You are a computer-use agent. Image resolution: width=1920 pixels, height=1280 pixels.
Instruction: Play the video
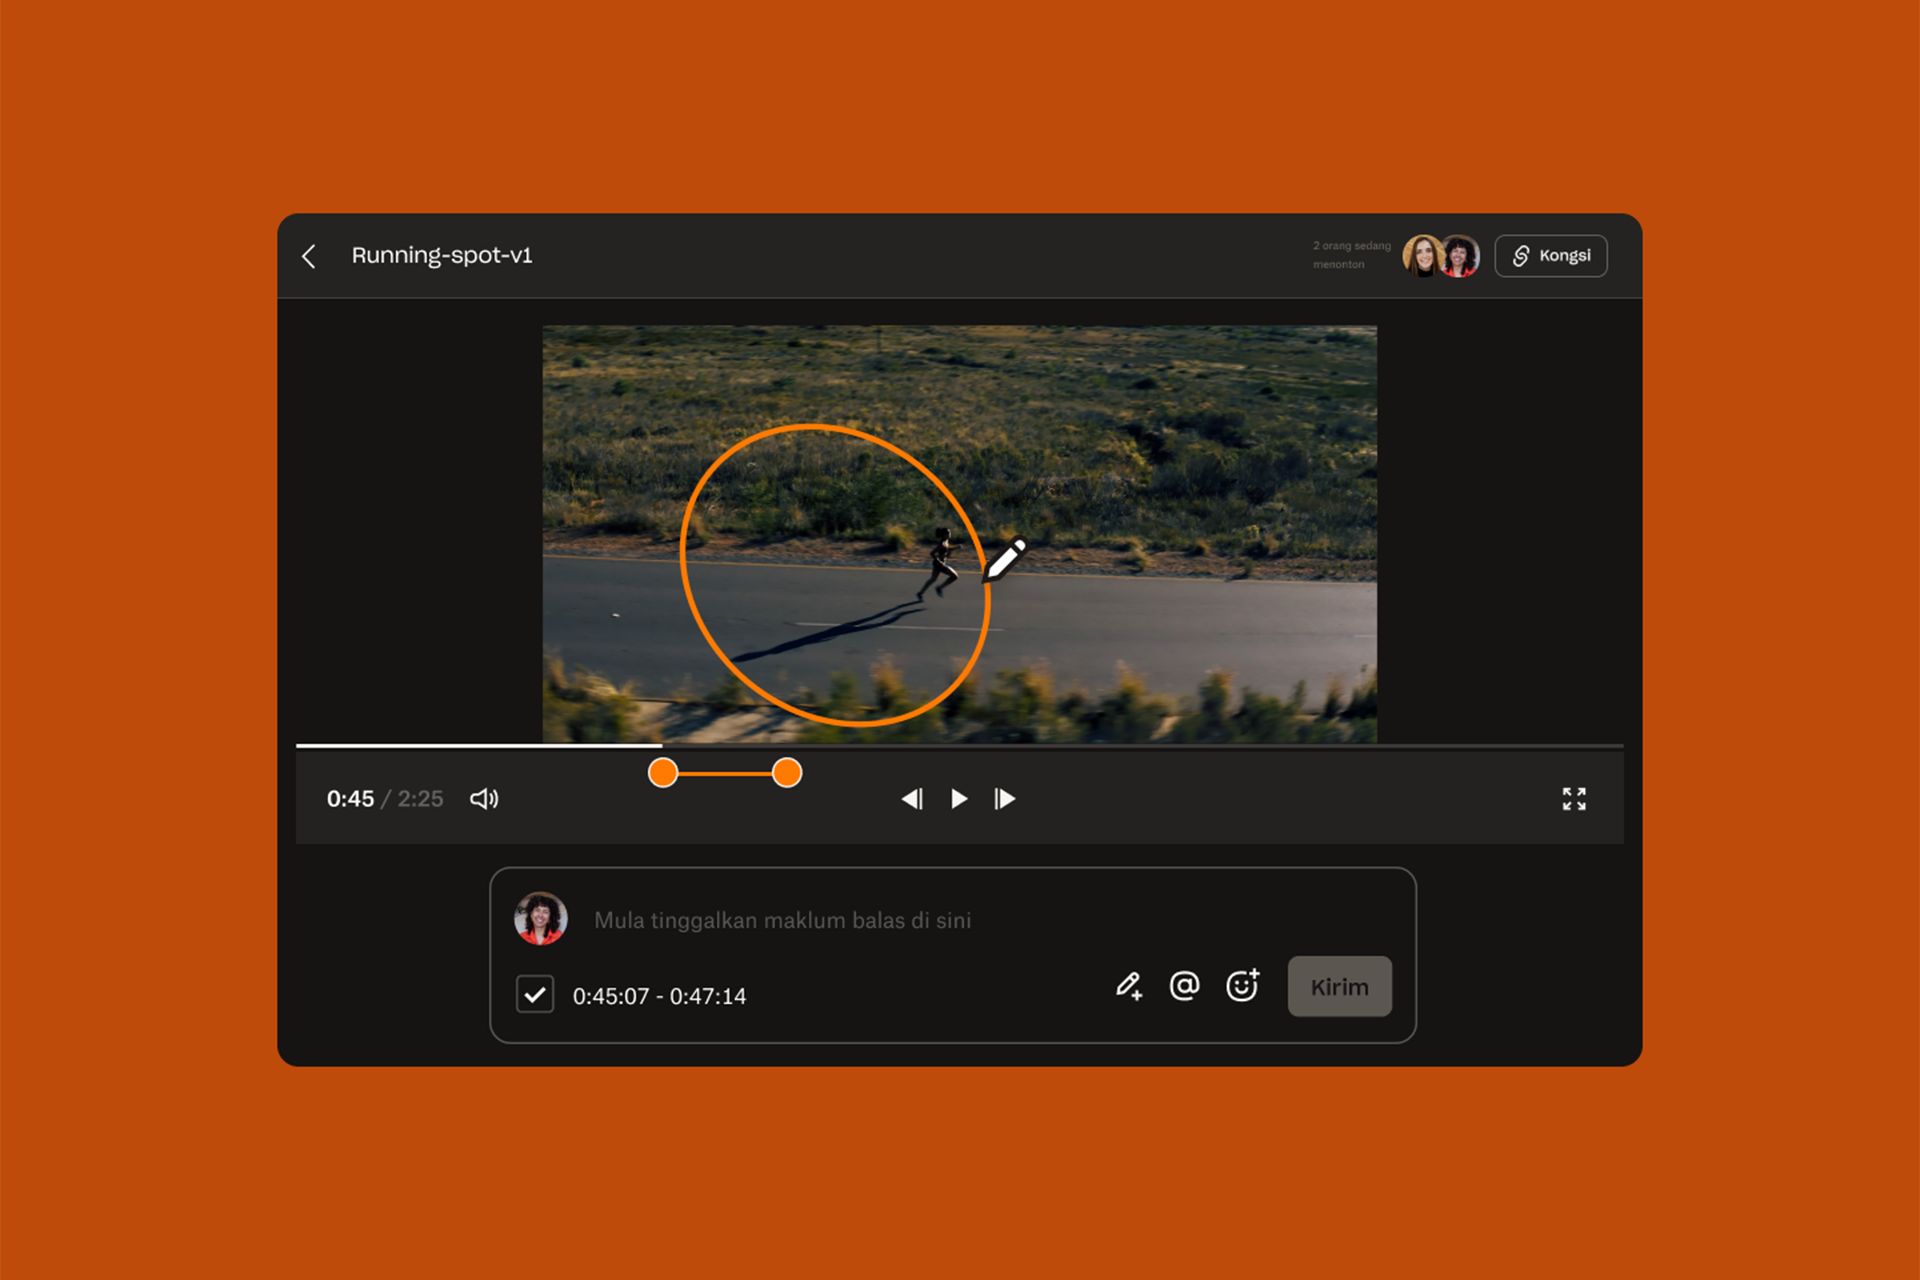pyautogui.click(x=959, y=799)
